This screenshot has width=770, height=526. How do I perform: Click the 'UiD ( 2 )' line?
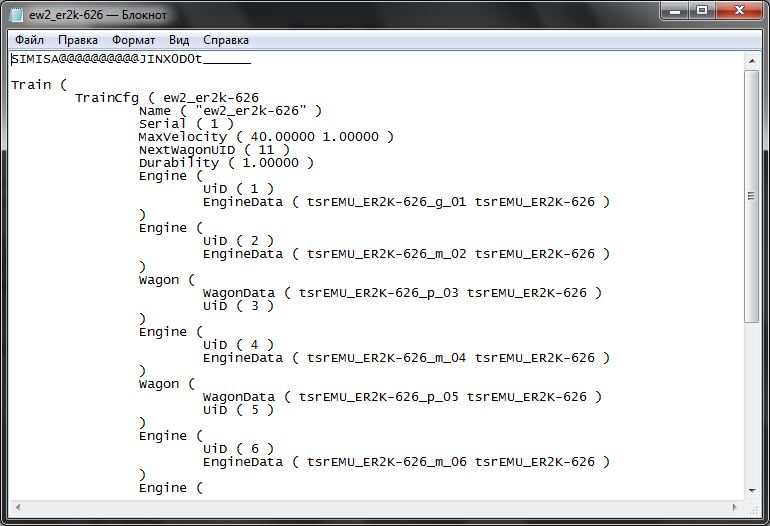coord(238,241)
